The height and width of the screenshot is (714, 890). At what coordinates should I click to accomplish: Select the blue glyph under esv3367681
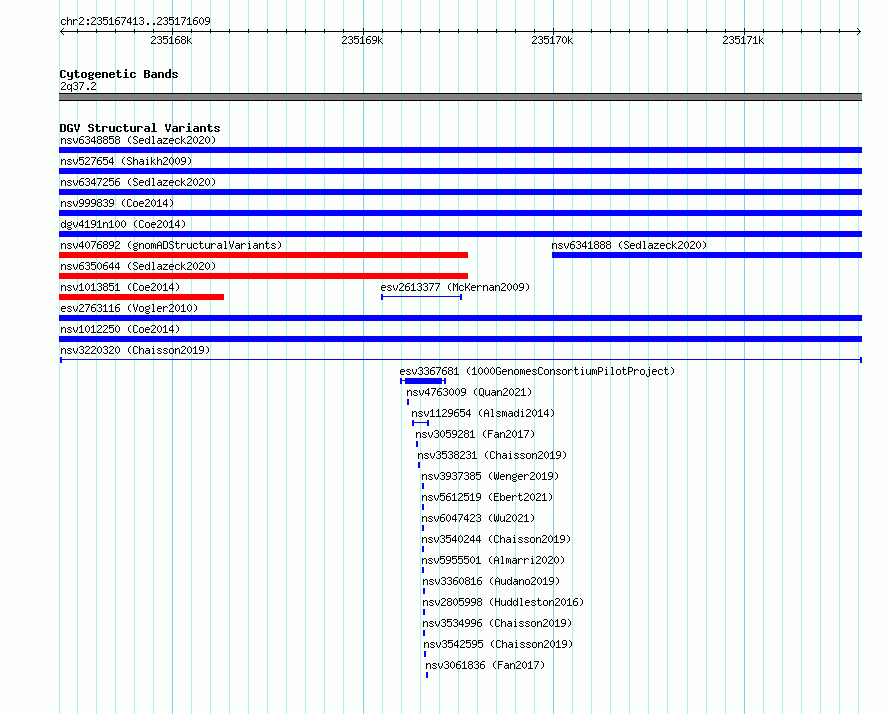pyautogui.click(x=423, y=381)
